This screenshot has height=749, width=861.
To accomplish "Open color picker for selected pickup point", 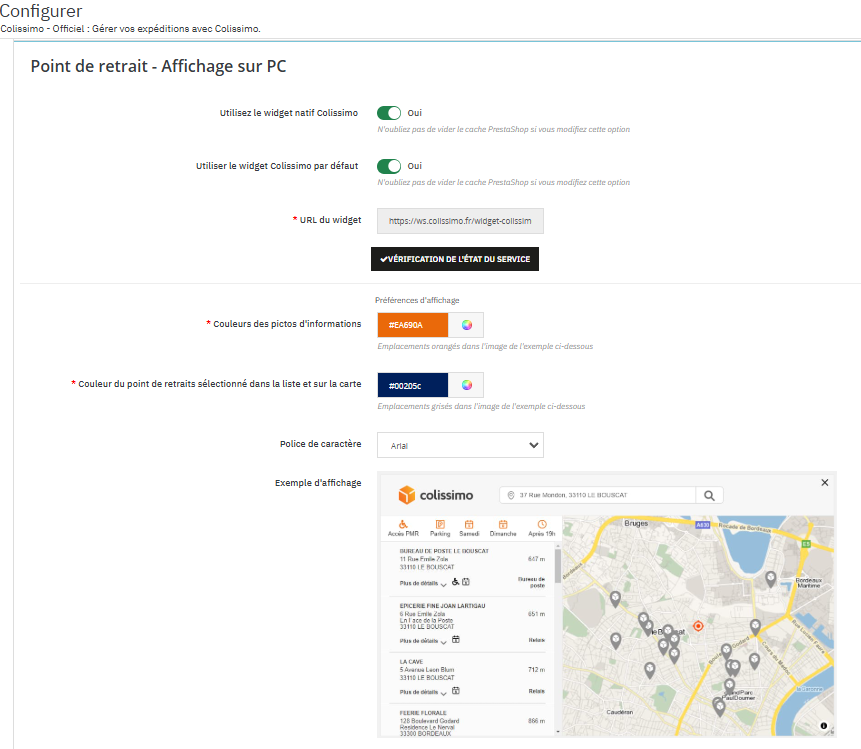I will pyautogui.click(x=466, y=385).
